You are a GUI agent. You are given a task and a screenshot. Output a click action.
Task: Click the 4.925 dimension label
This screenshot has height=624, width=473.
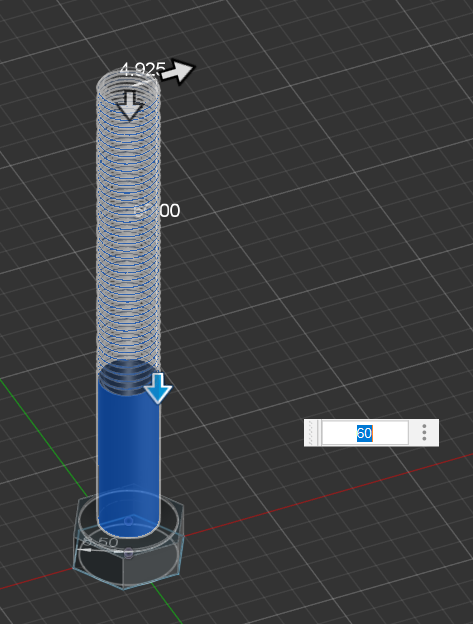tap(142, 70)
